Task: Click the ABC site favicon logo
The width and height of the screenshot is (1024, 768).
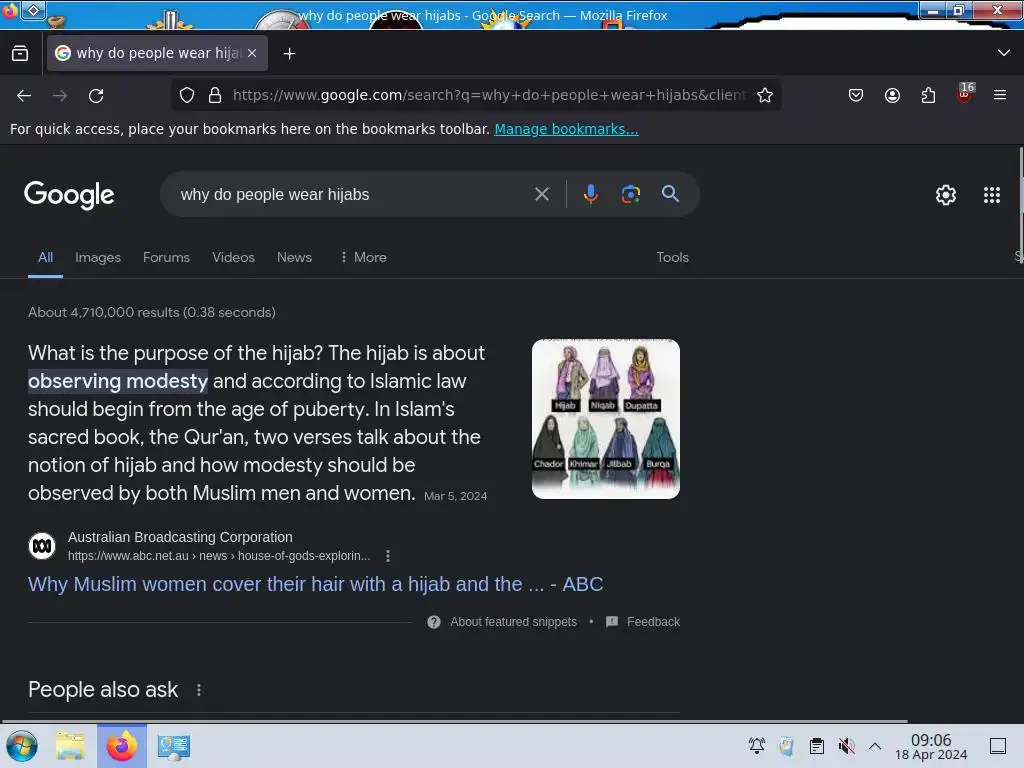Action: pos(42,546)
